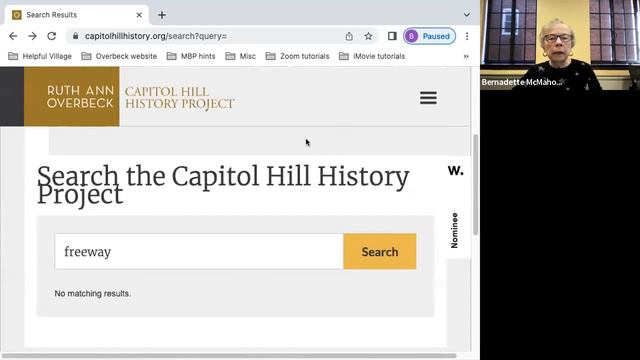The image size is (640, 360).
Task: Expand the tab search chevron
Action: pos(467,15)
